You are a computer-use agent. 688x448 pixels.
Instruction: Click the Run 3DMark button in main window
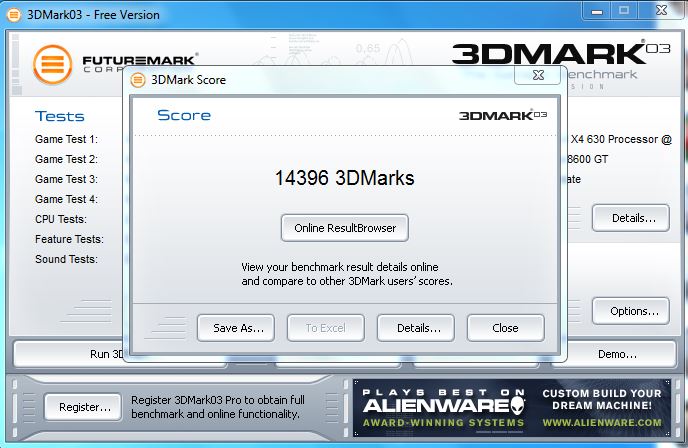(68, 354)
